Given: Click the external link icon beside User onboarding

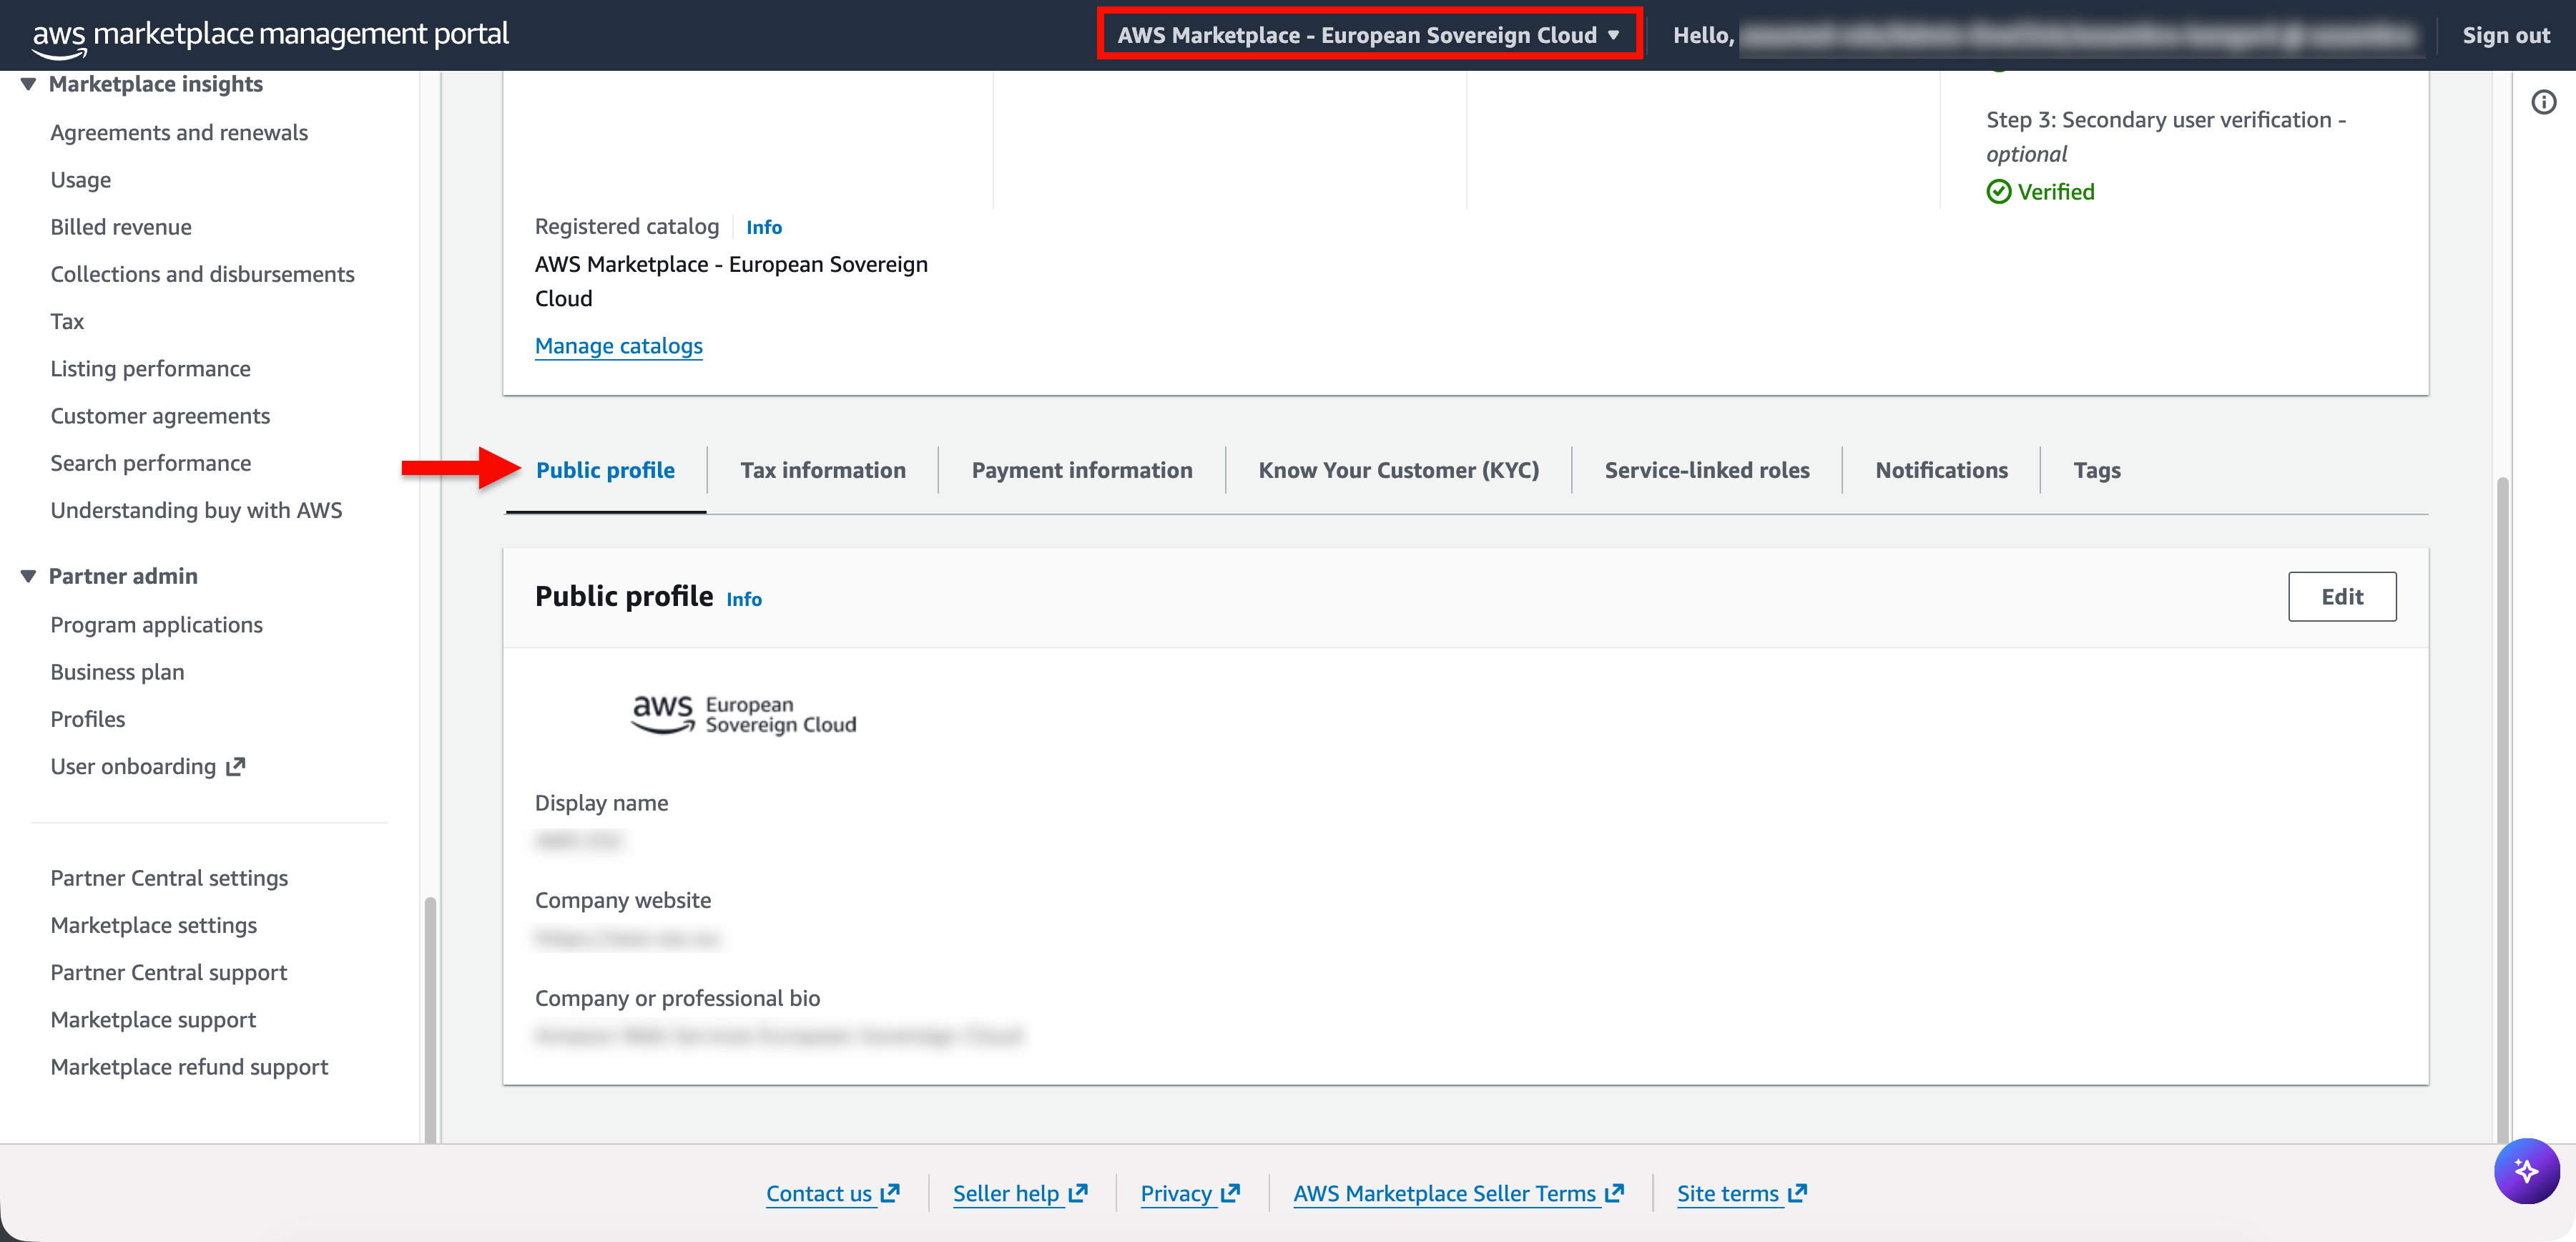Looking at the screenshot, I should (x=236, y=767).
